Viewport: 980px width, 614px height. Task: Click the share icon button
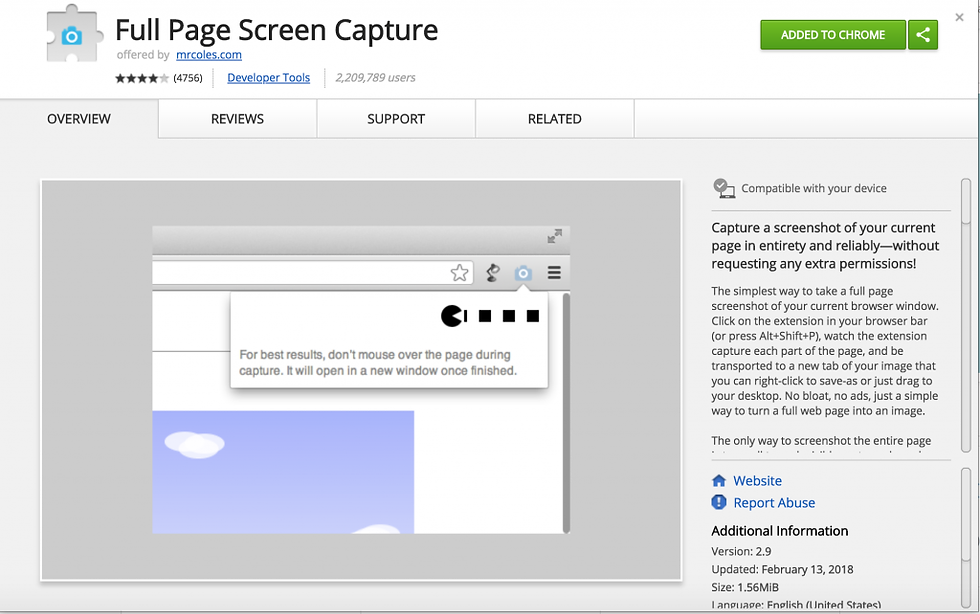click(x=923, y=35)
